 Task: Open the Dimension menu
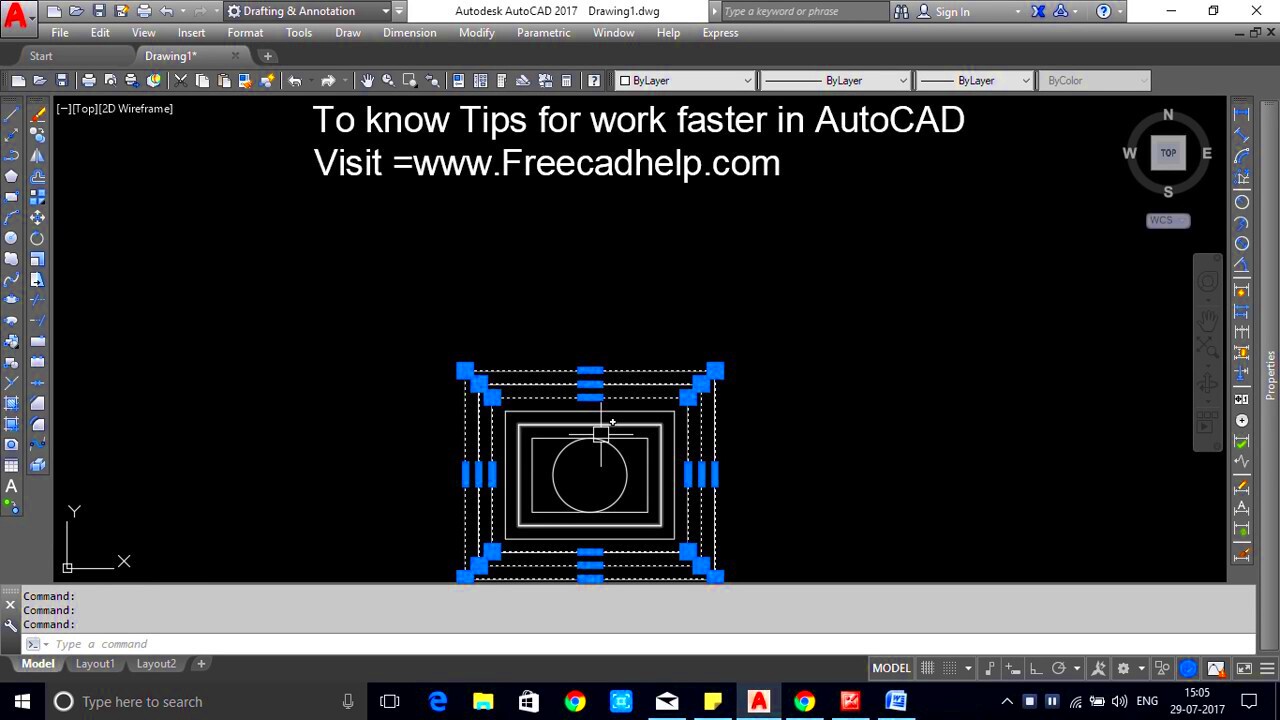409,33
